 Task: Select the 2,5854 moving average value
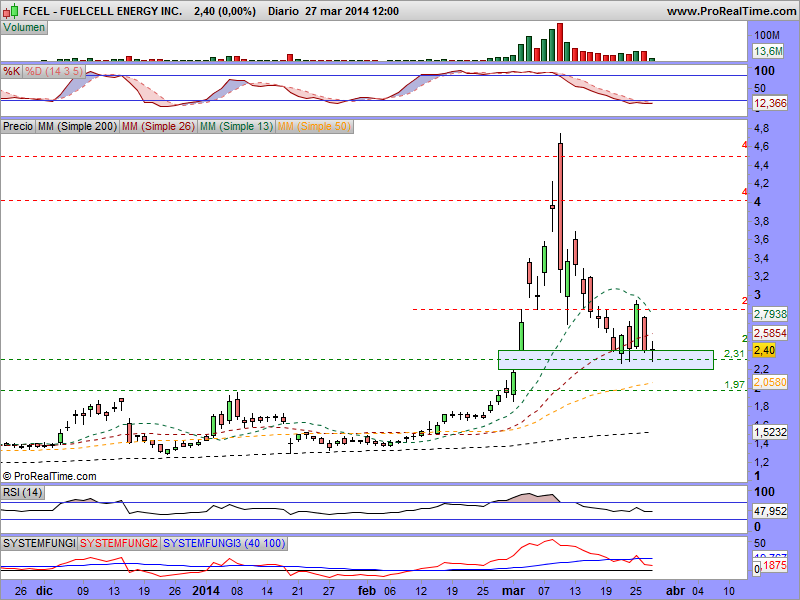[x=770, y=333]
